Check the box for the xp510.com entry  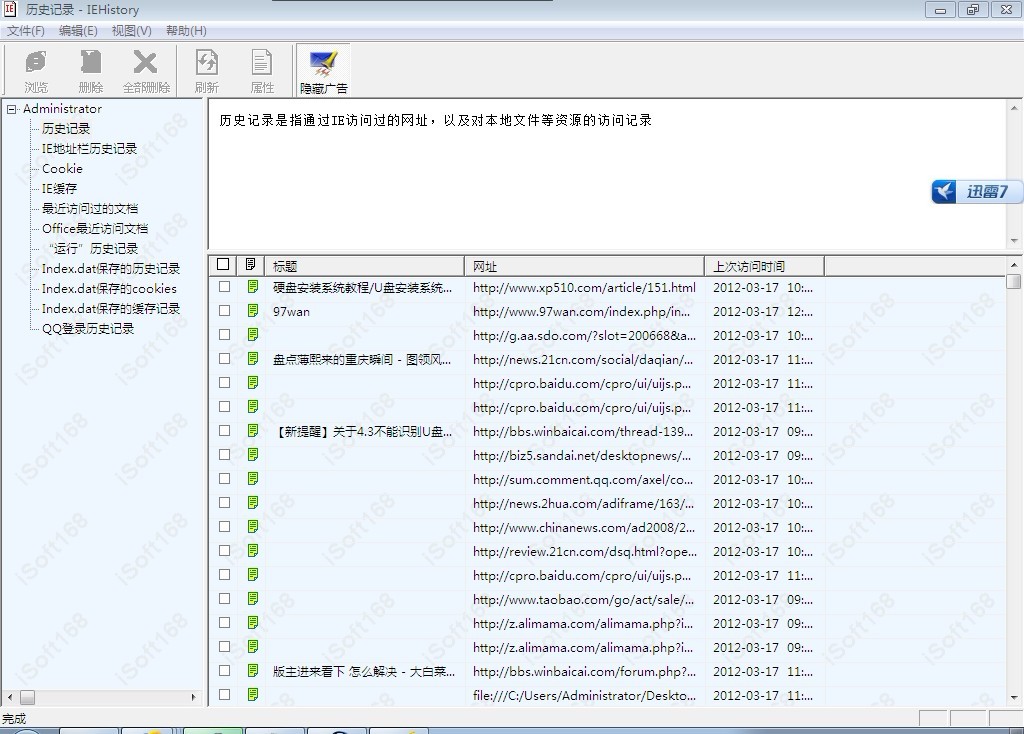pyautogui.click(x=224, y=287)
